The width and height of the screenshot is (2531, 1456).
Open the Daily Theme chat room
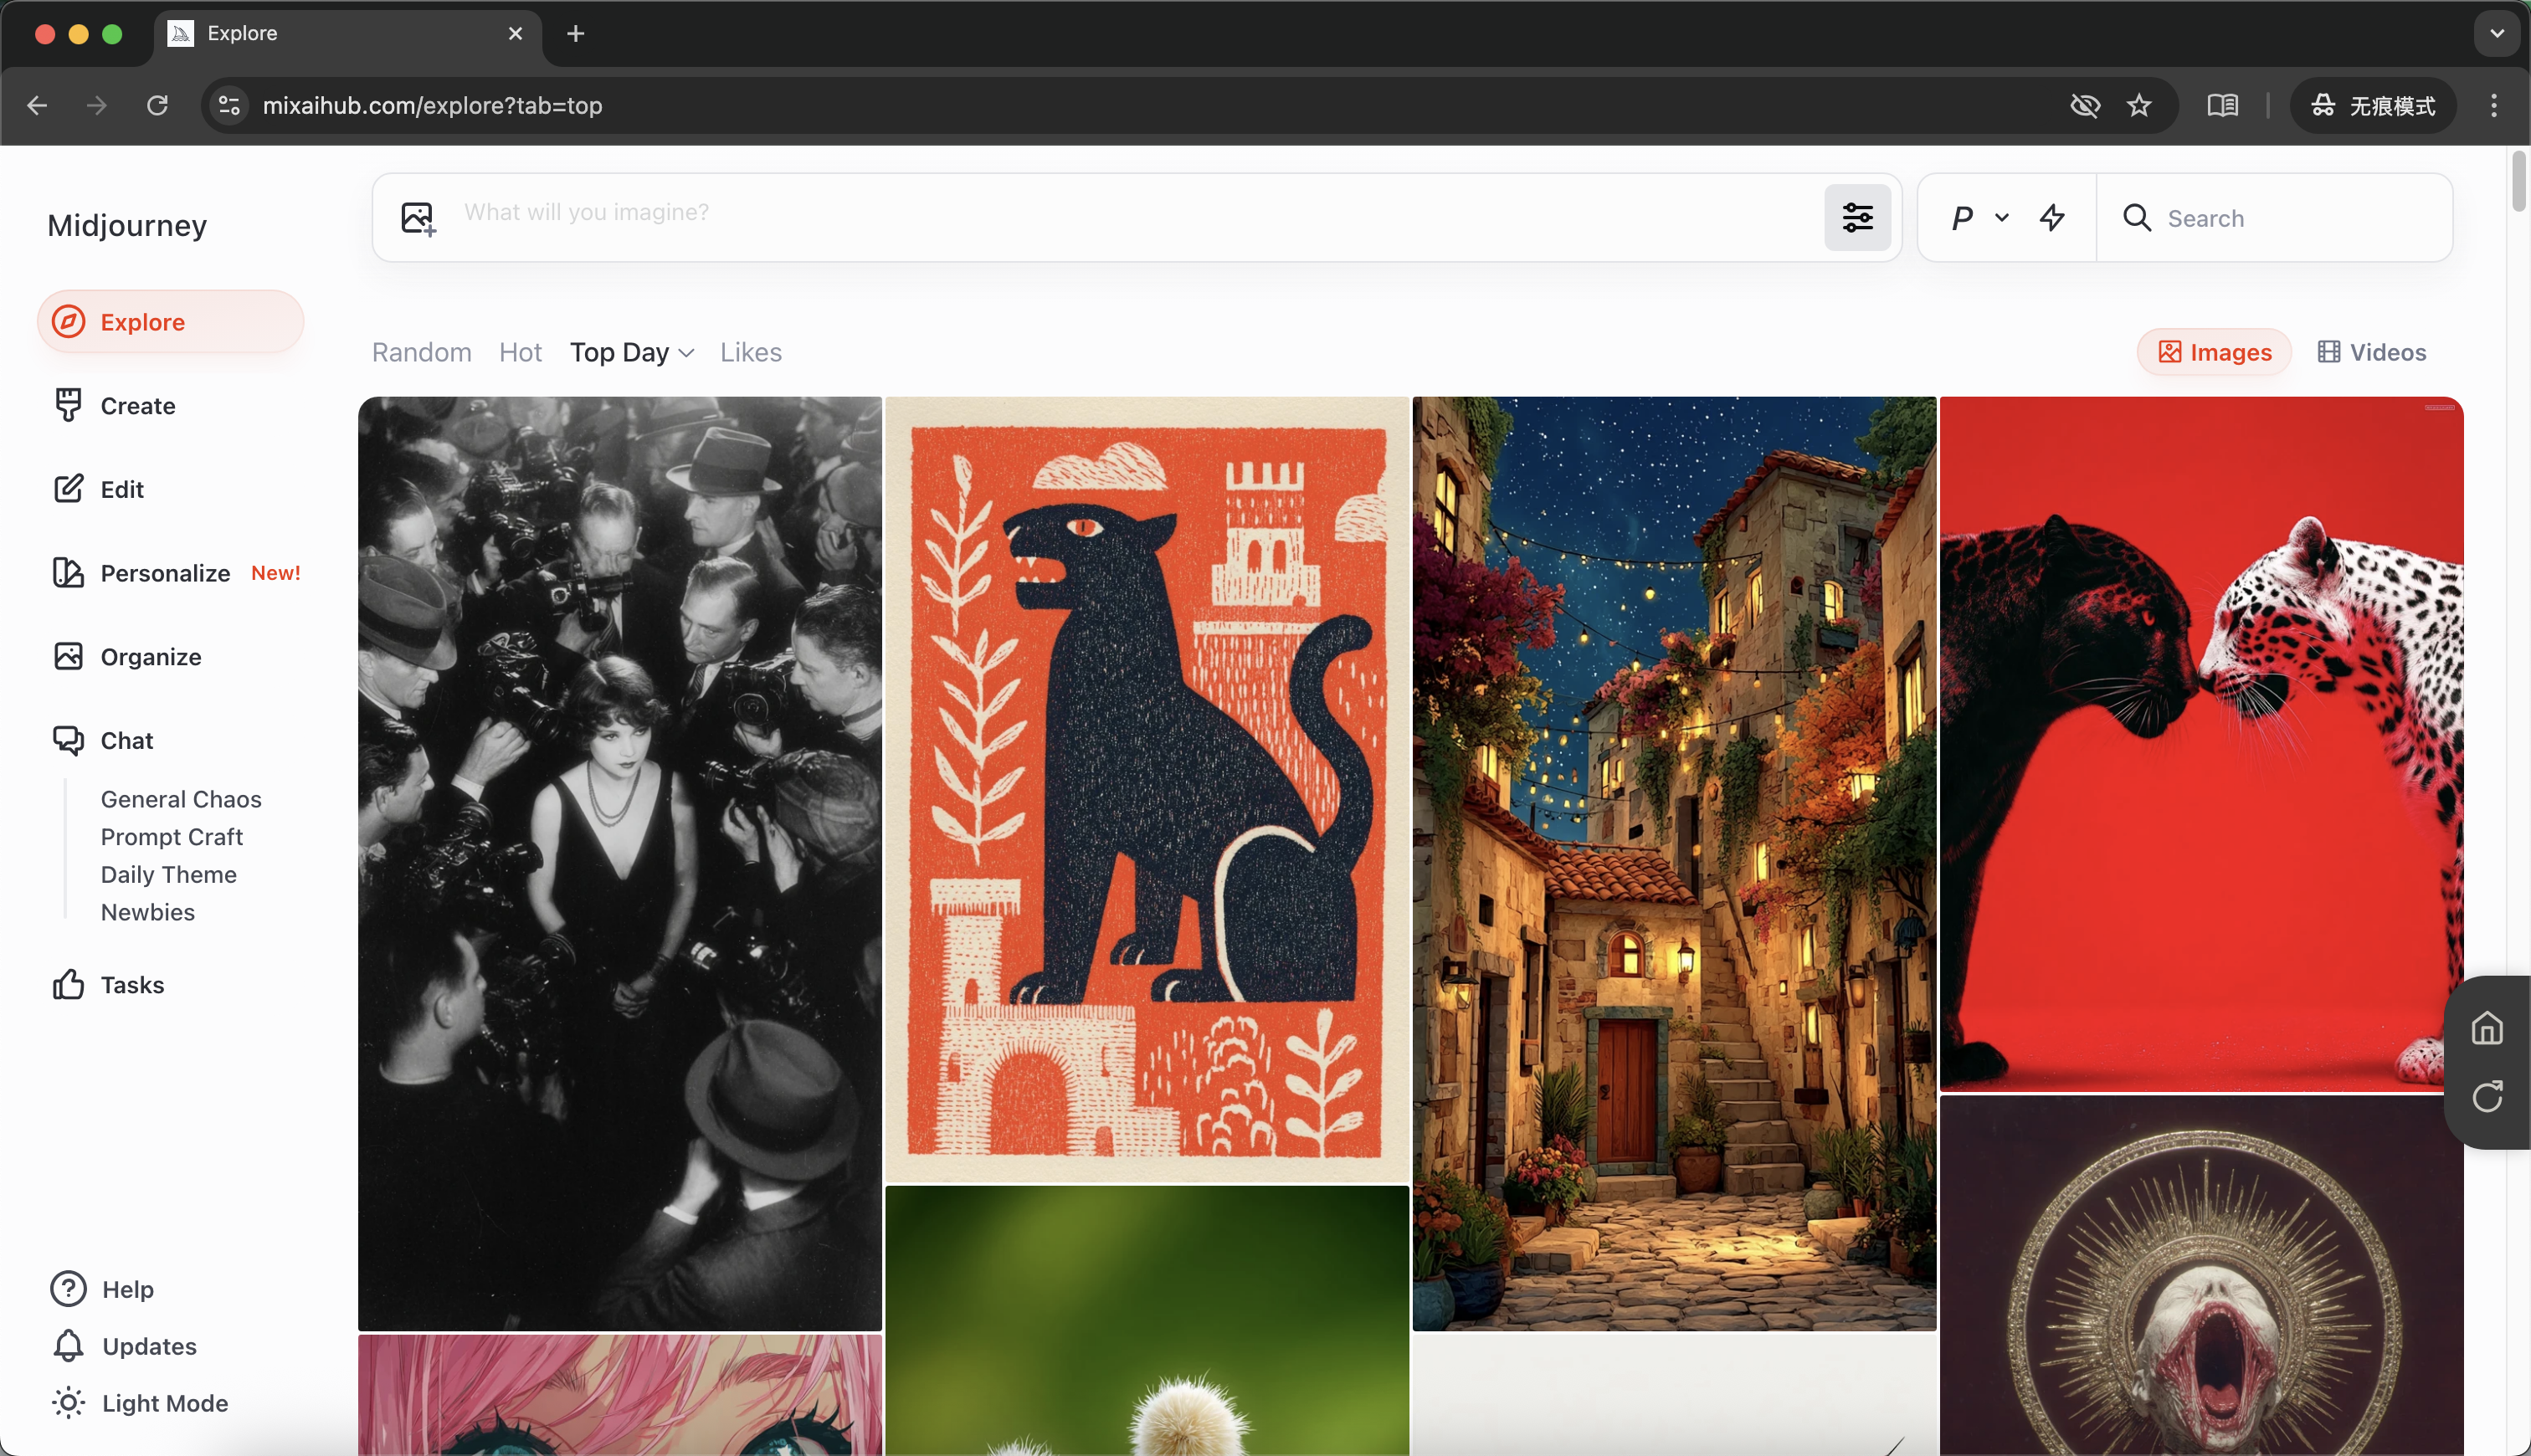point(168,874)
